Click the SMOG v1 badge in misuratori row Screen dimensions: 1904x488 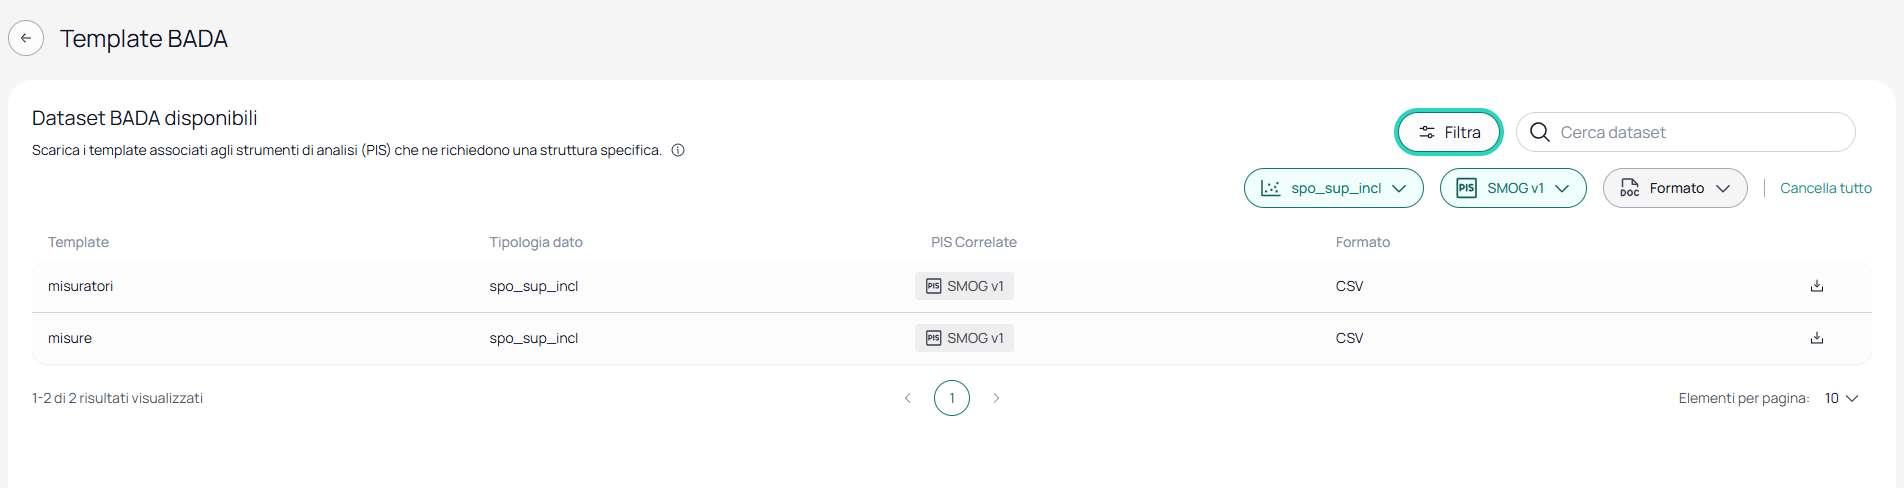tap(964, 286)
